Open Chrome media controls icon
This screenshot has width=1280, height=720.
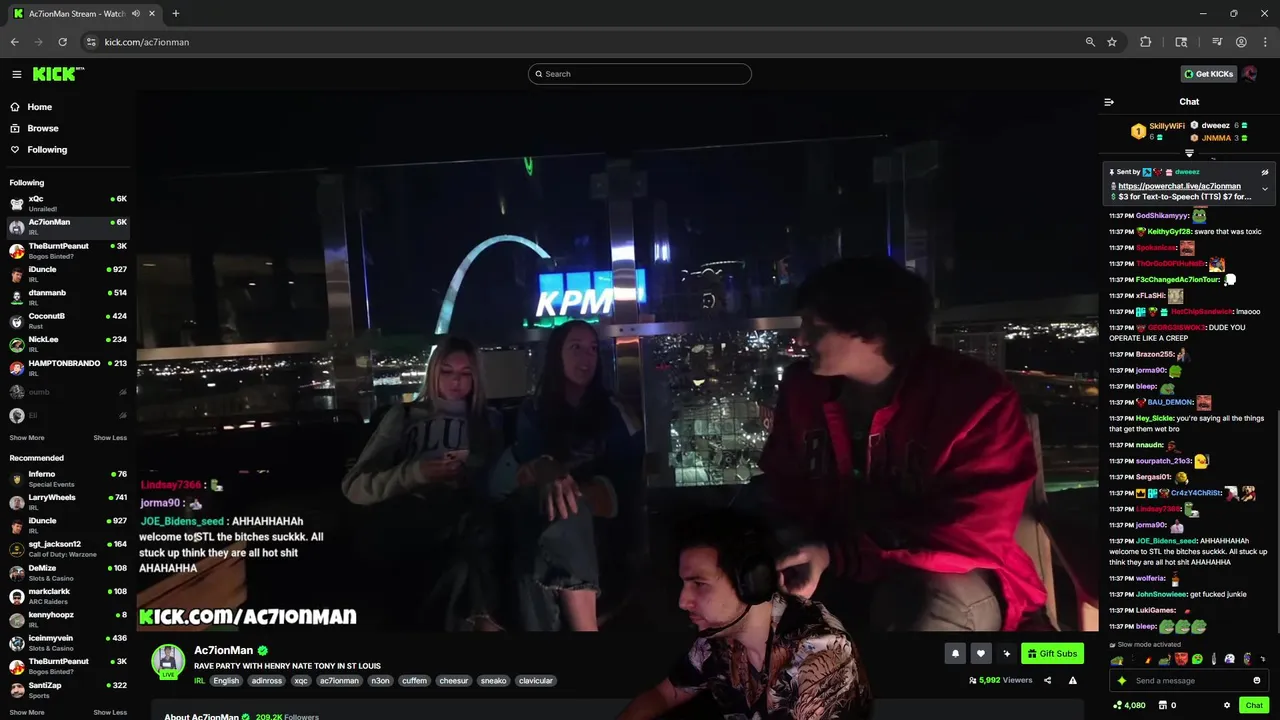pos(1217,42)
